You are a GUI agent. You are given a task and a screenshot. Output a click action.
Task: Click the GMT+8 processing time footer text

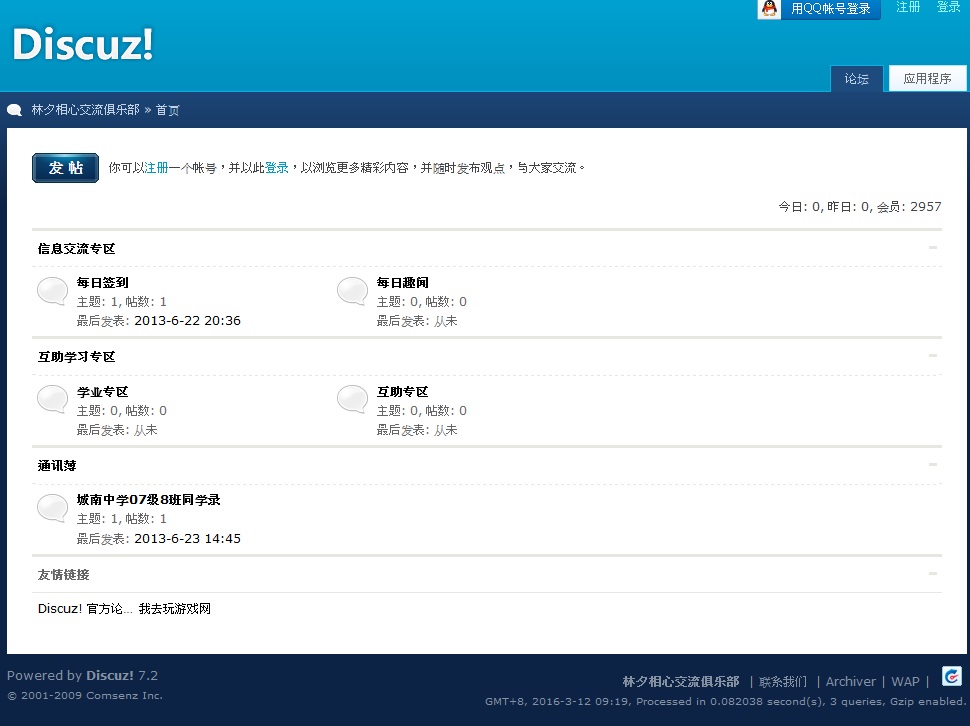(725, 701)
